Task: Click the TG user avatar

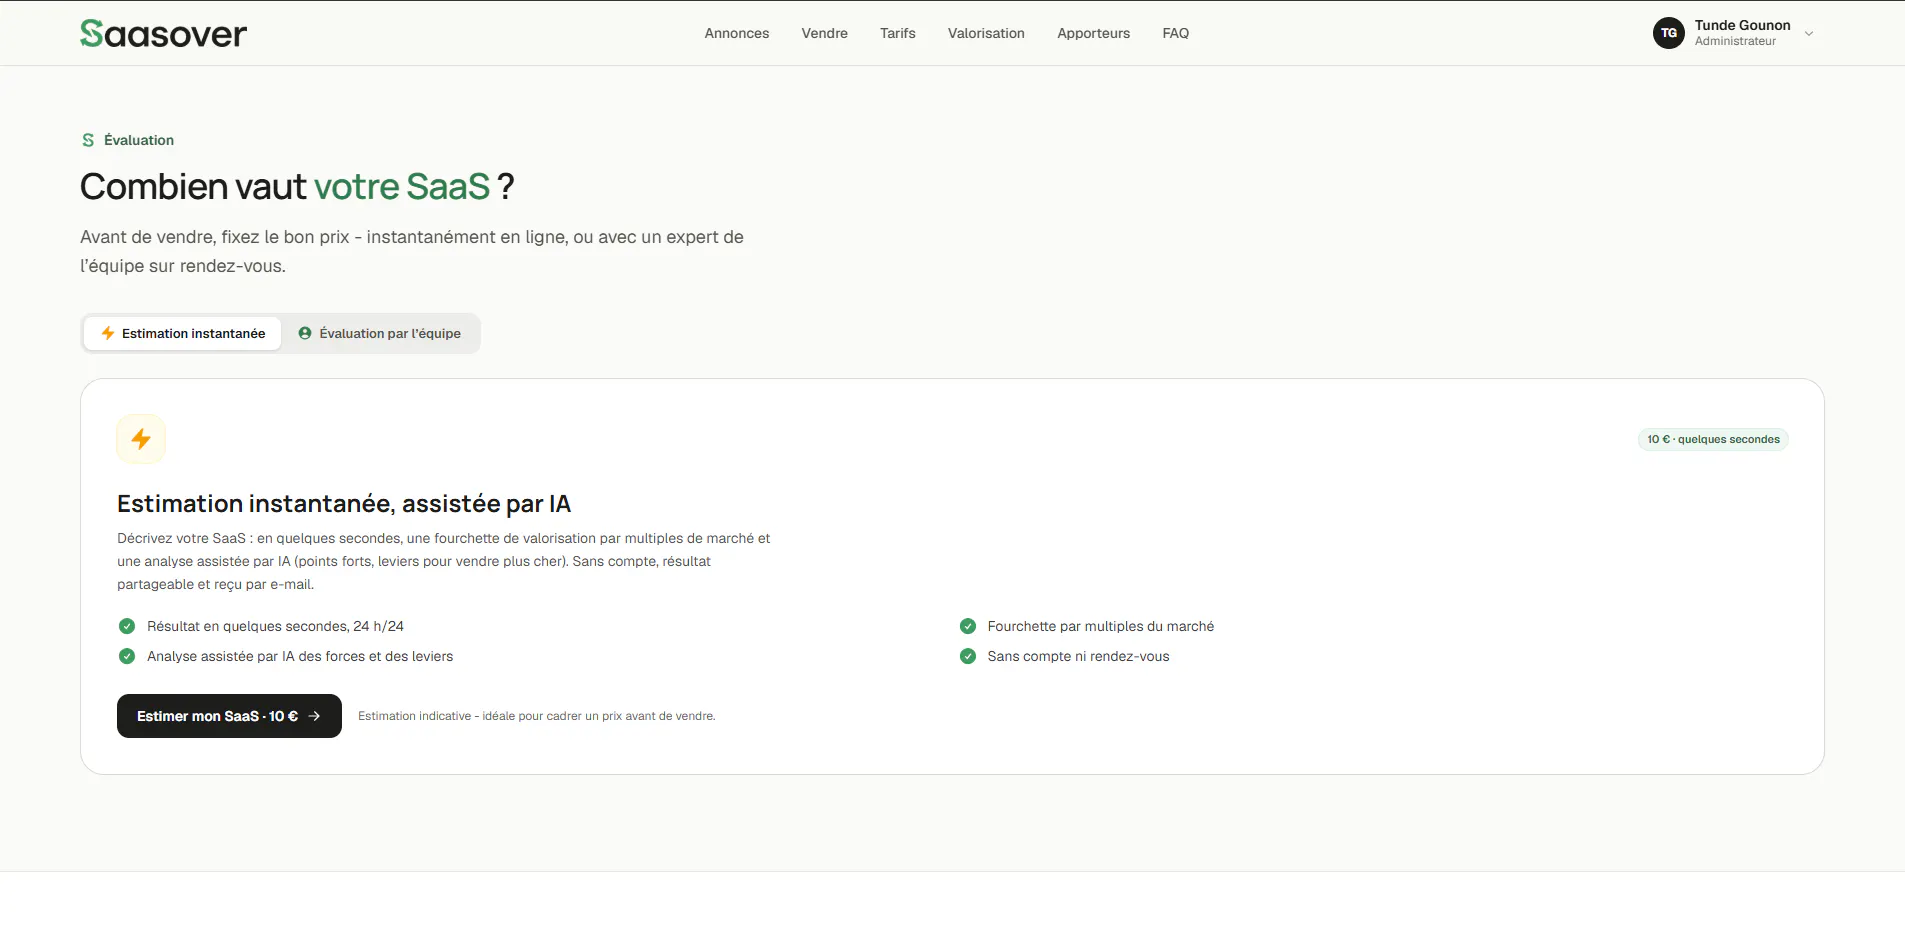Action: [1668, 33]
